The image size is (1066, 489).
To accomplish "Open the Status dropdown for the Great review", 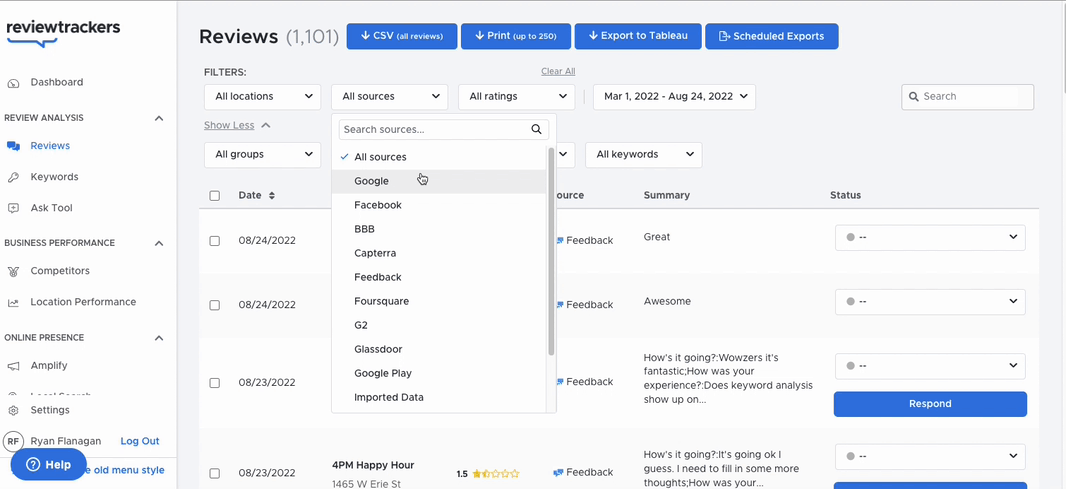I will [930, 237].
